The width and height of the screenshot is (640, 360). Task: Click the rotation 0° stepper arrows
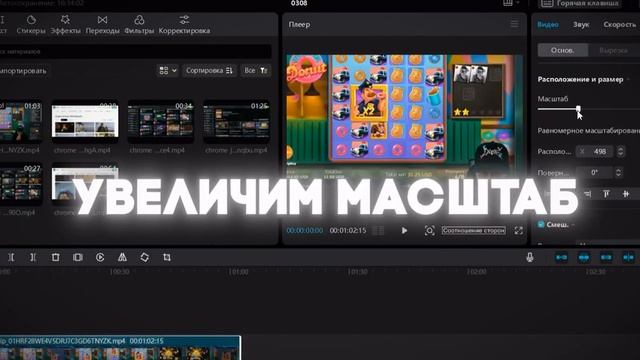(619, 173)
